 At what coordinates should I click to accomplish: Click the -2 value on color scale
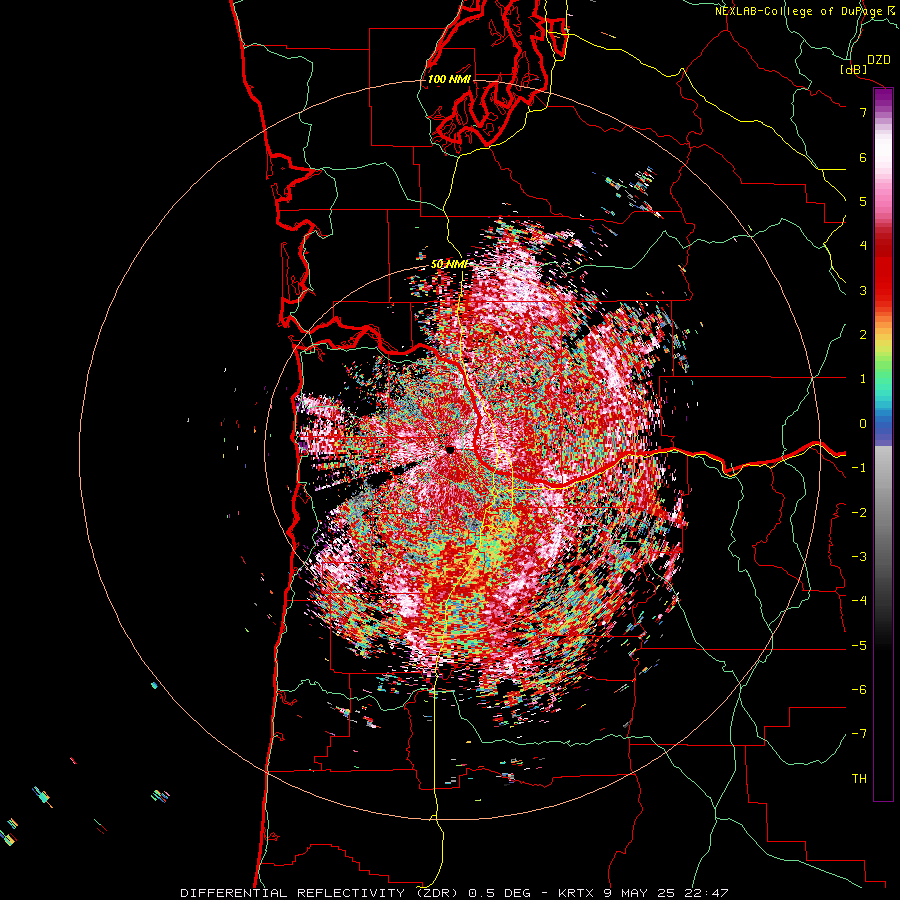click(x=859, y=512)
